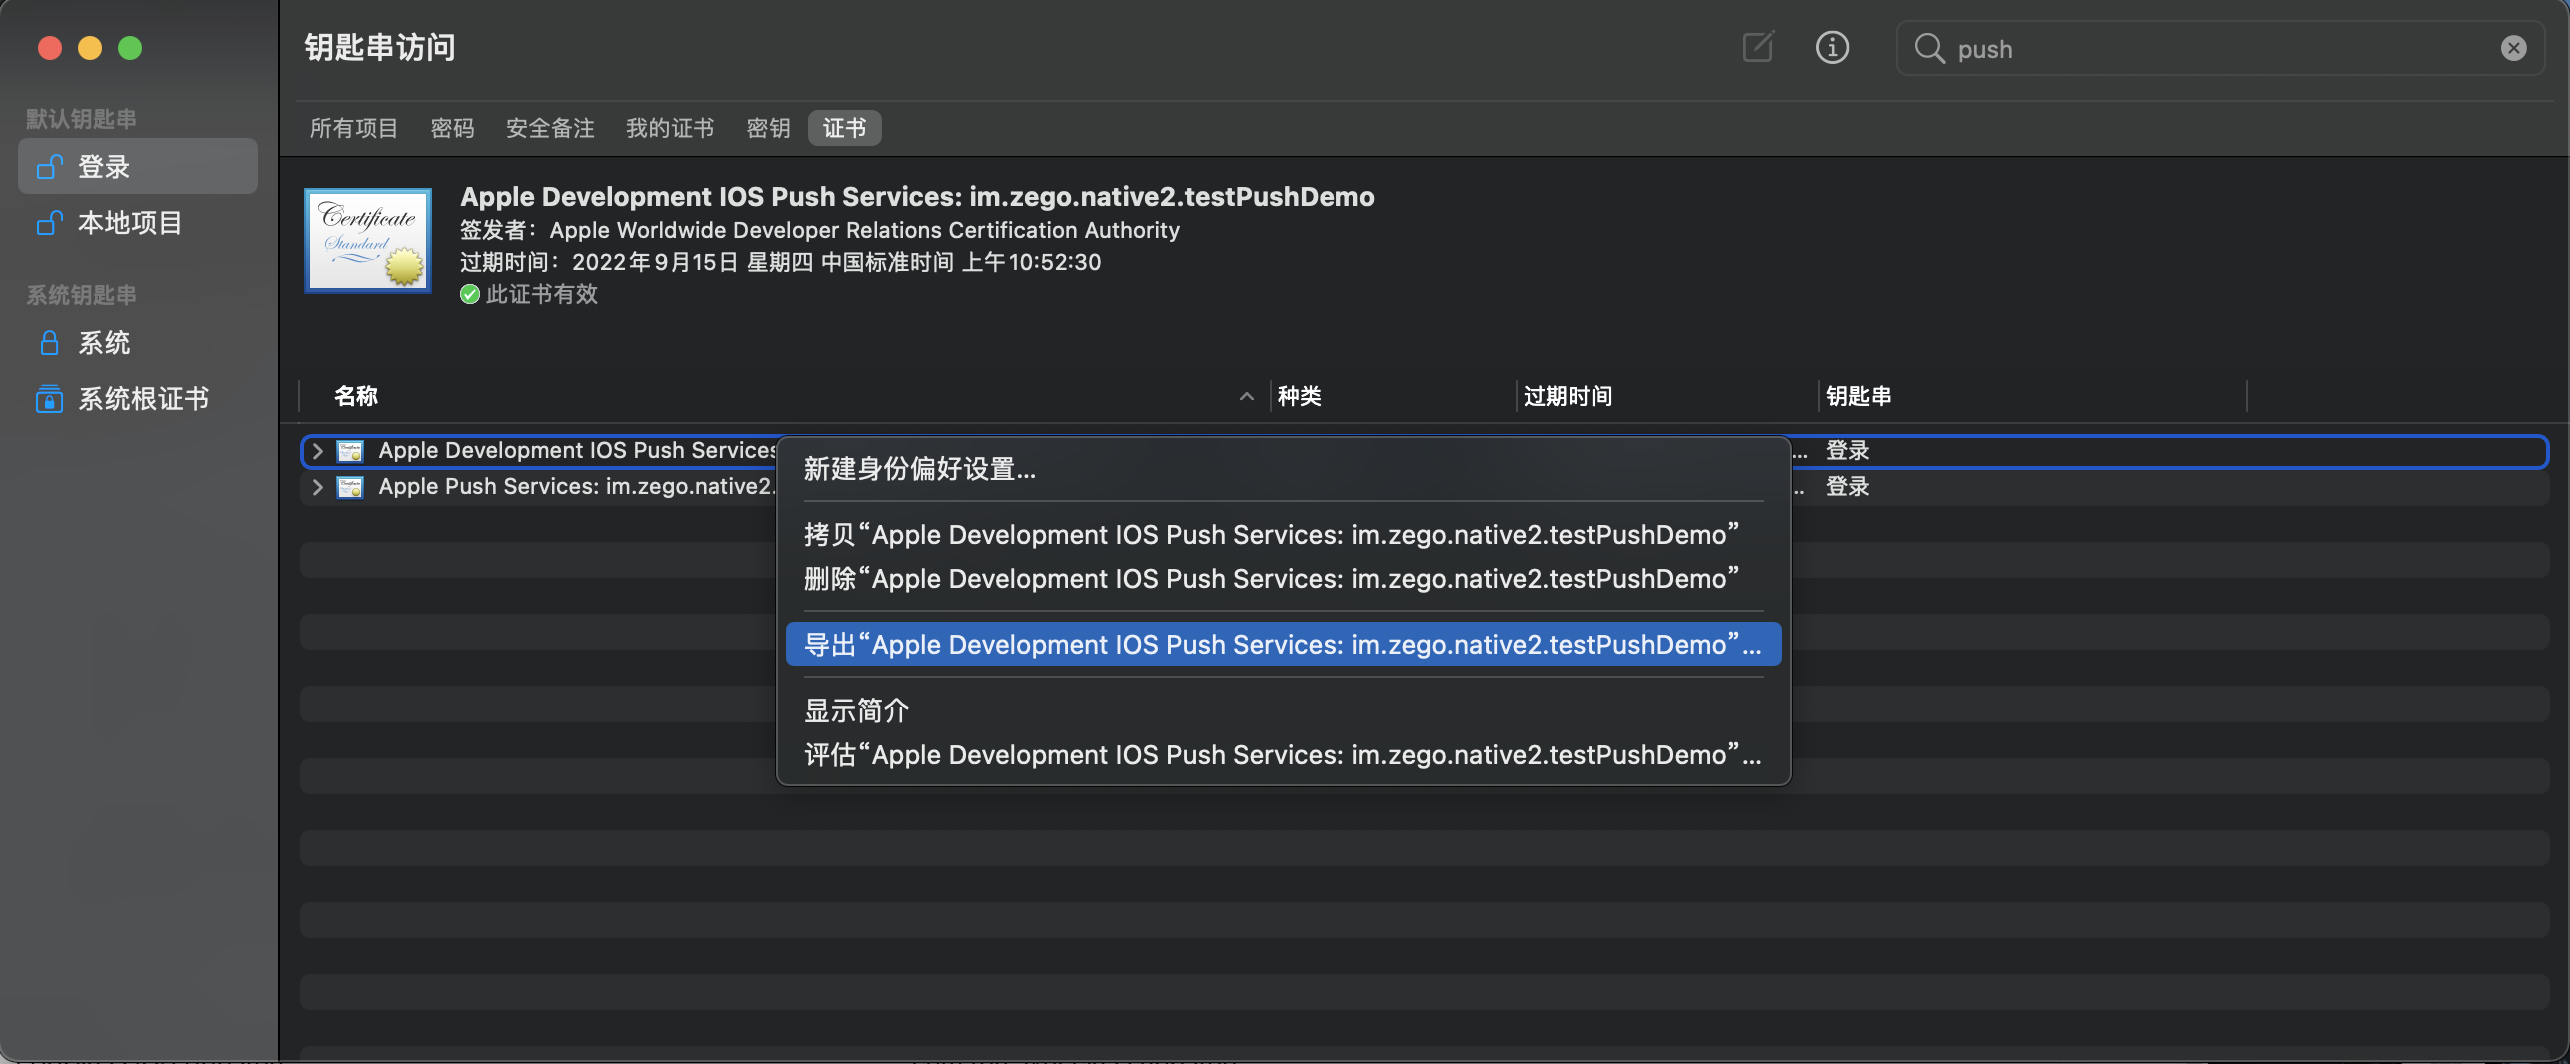Clear the push search text
2570x1064 pixels.
(2513, 48)
